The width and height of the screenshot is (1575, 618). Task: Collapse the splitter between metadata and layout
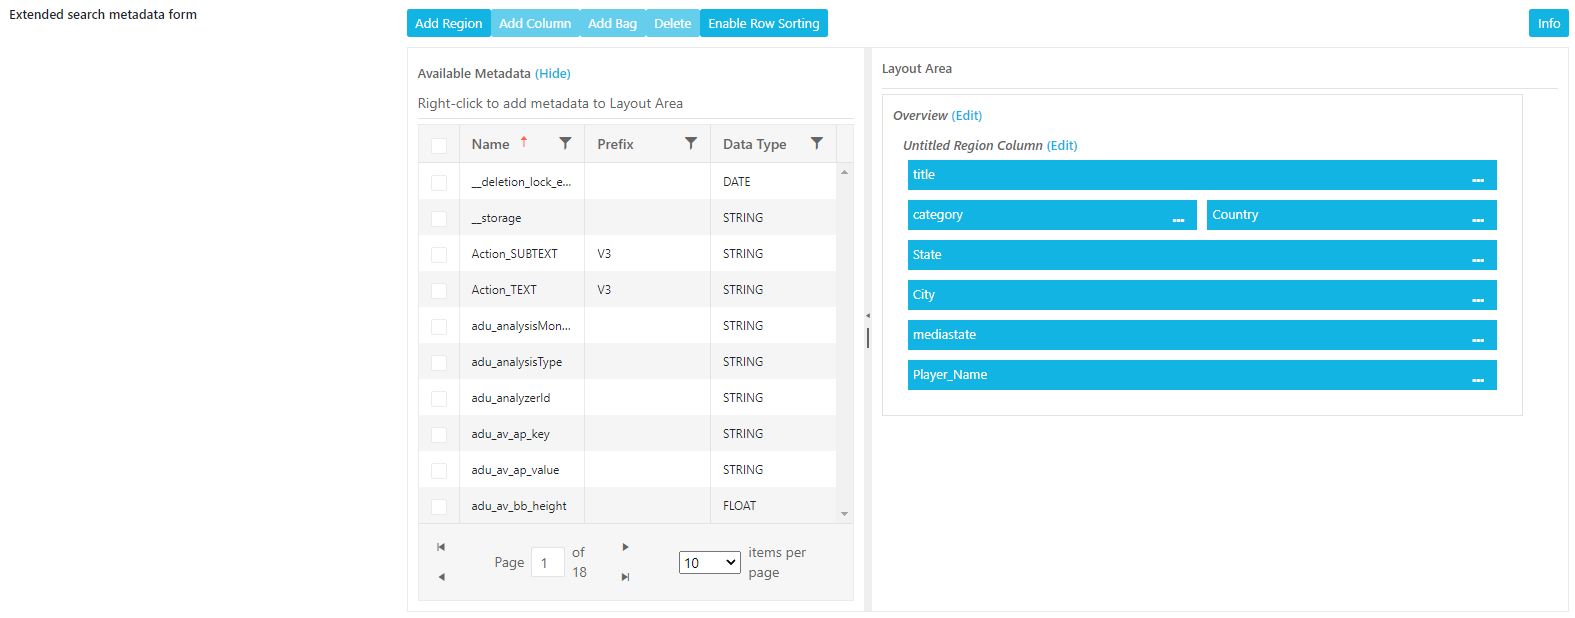pyautogui.click(x=867, y=316)
